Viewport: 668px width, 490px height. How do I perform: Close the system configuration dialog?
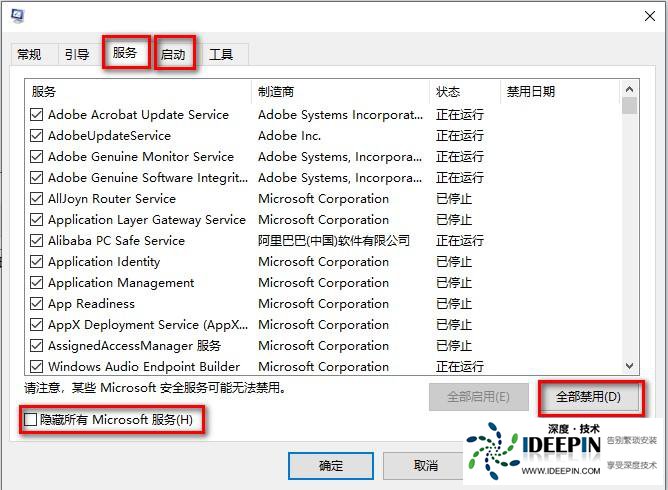point(650,16)
